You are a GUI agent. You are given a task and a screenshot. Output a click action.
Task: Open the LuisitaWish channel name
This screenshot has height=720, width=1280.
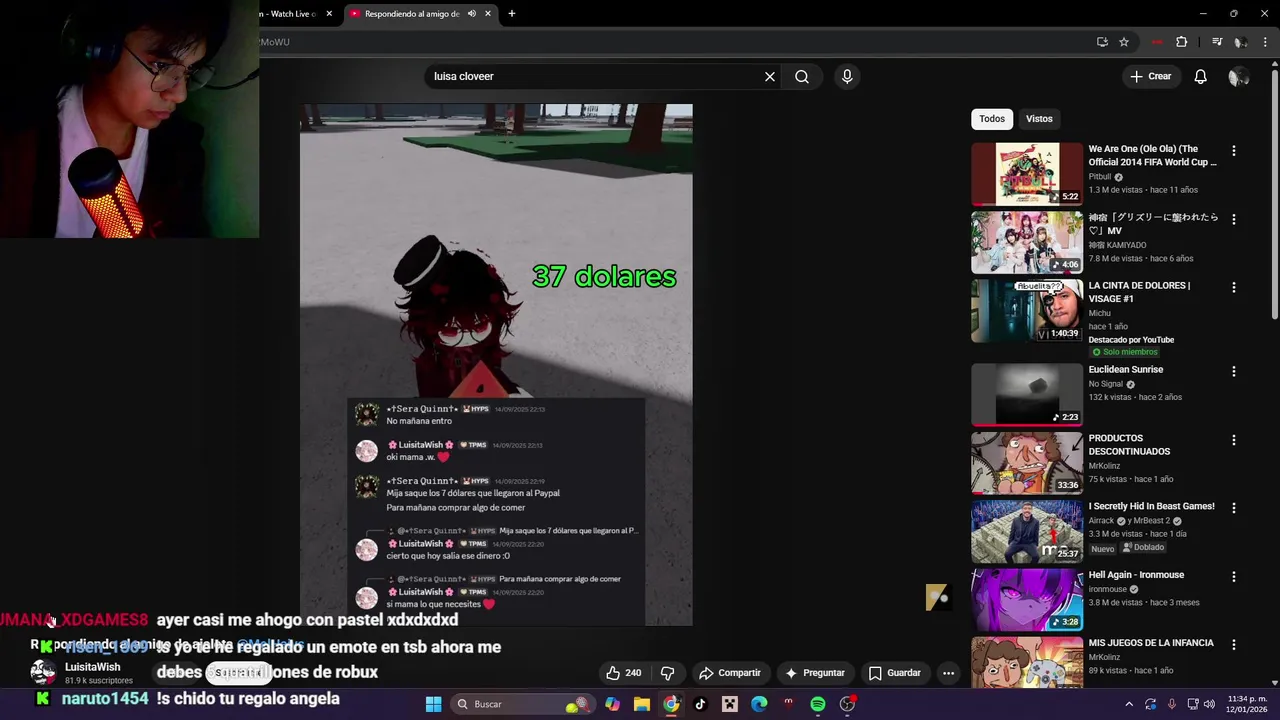92,667
